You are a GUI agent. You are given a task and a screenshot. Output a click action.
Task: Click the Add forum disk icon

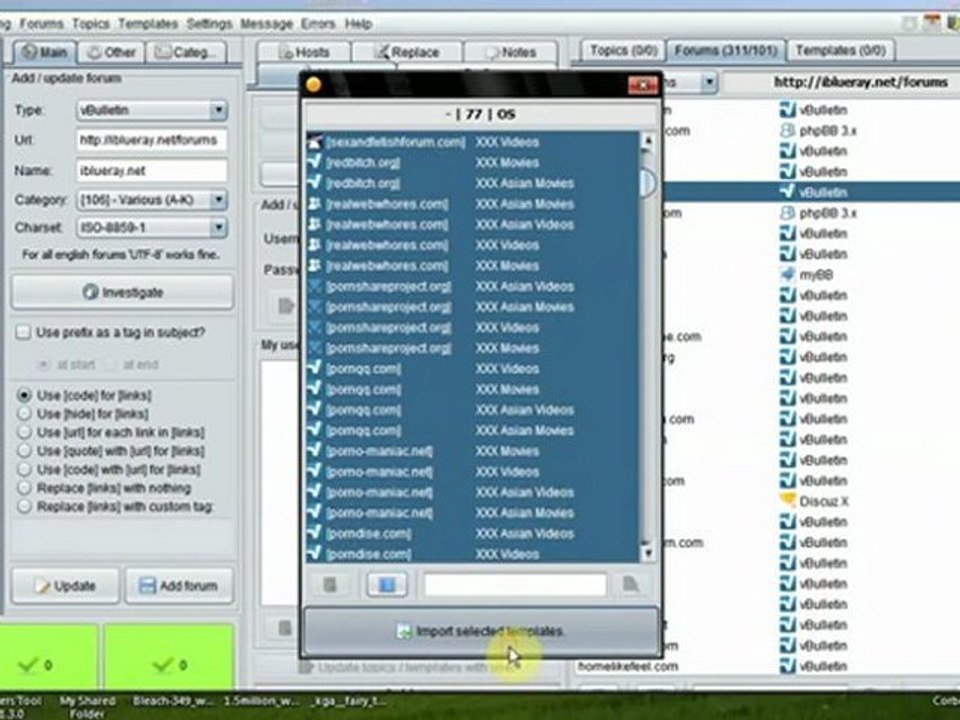[147, 586]
